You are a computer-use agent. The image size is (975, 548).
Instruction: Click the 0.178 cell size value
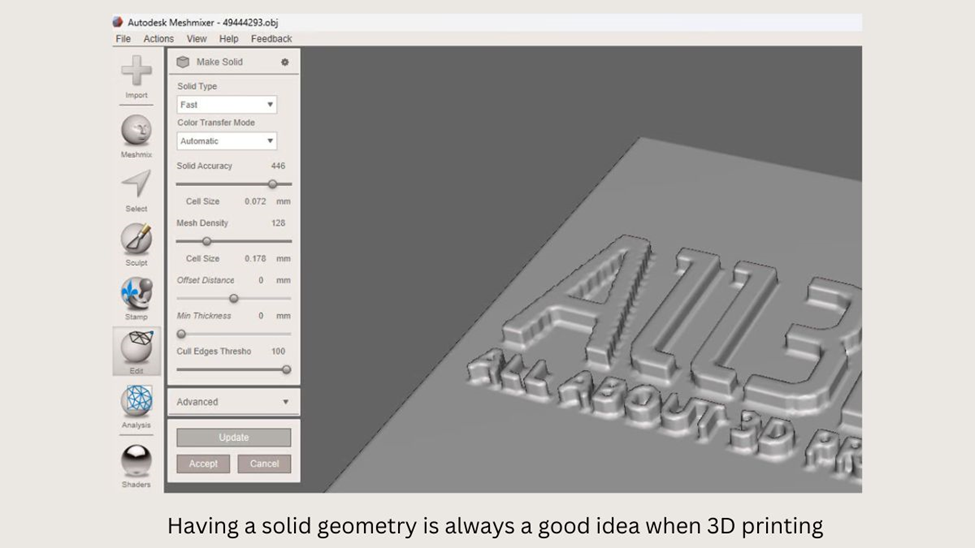point(255,259)
